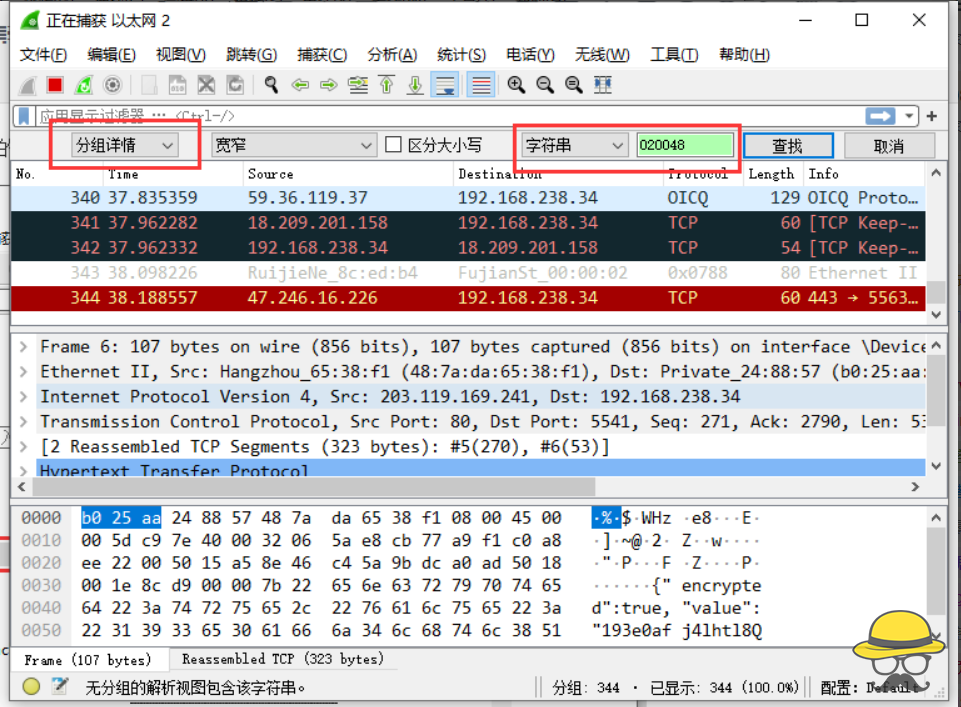Click the find packet magnifier icon
The image size is (961, 707).
coord(271,86)
